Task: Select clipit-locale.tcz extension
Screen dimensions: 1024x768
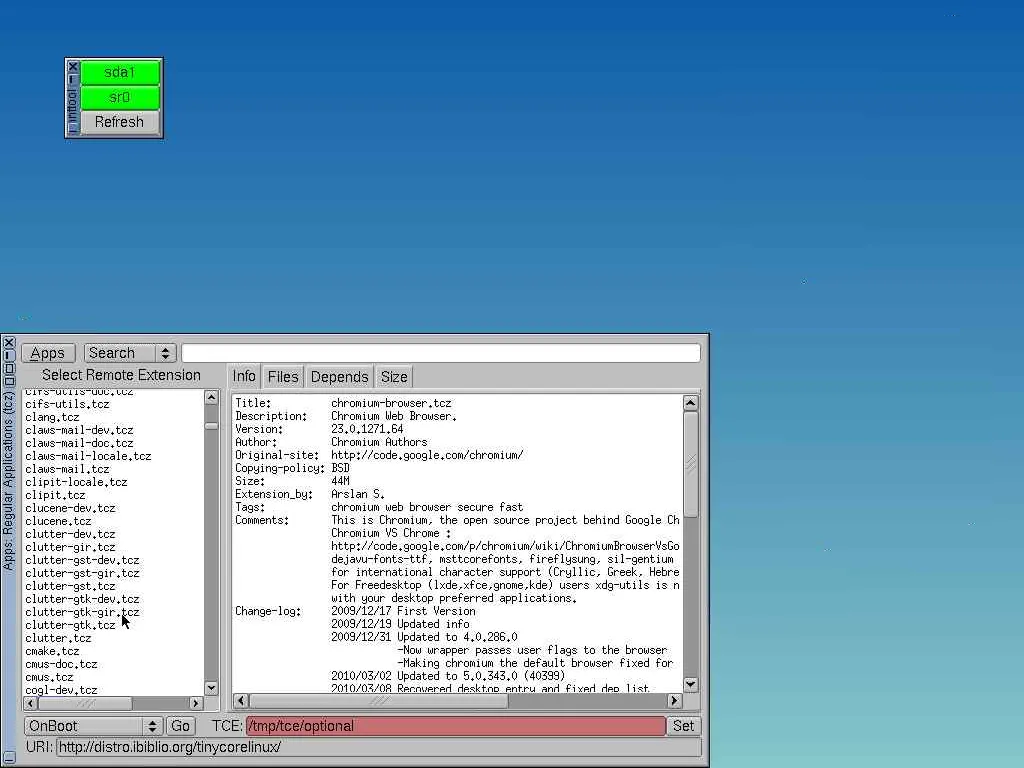Action: (x=76, y=483)
